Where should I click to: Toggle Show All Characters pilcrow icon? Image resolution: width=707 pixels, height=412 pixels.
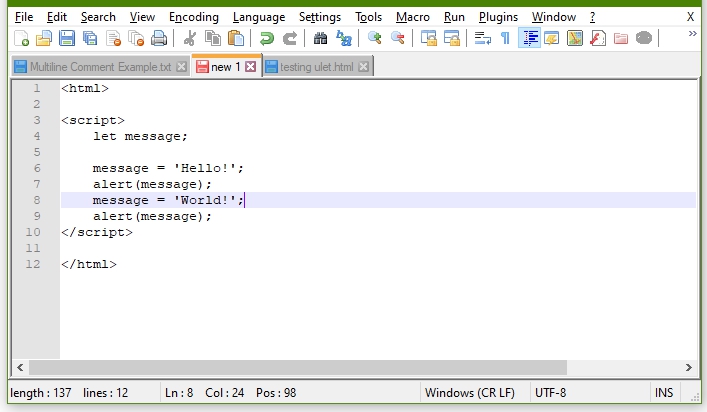pyautogui.click(x=505, y=38)
